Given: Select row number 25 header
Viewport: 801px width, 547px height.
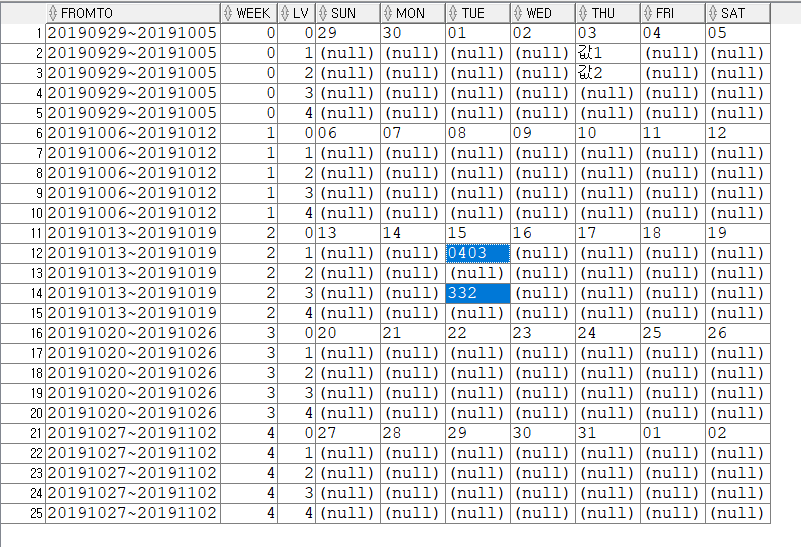Looking at the screenshot, I should pyautogui.click(x=23, y=513).
